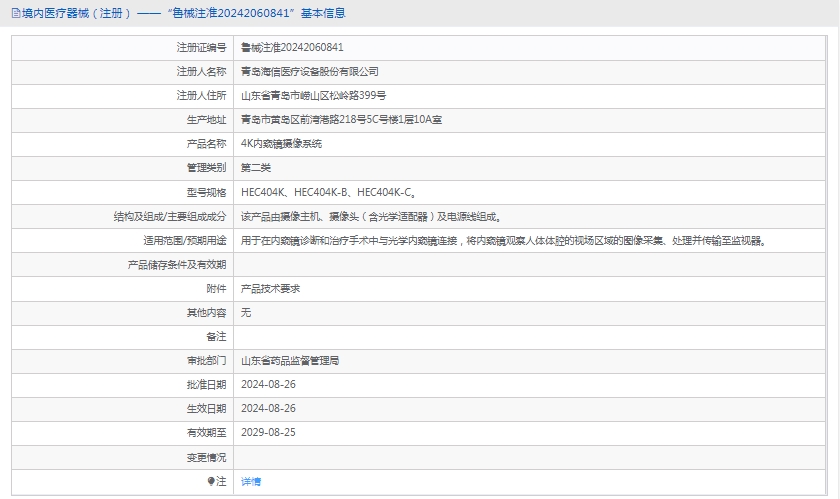Click the attachment value 产品技术要求
Screen dimensions: 840x499
tap(270, 288)
